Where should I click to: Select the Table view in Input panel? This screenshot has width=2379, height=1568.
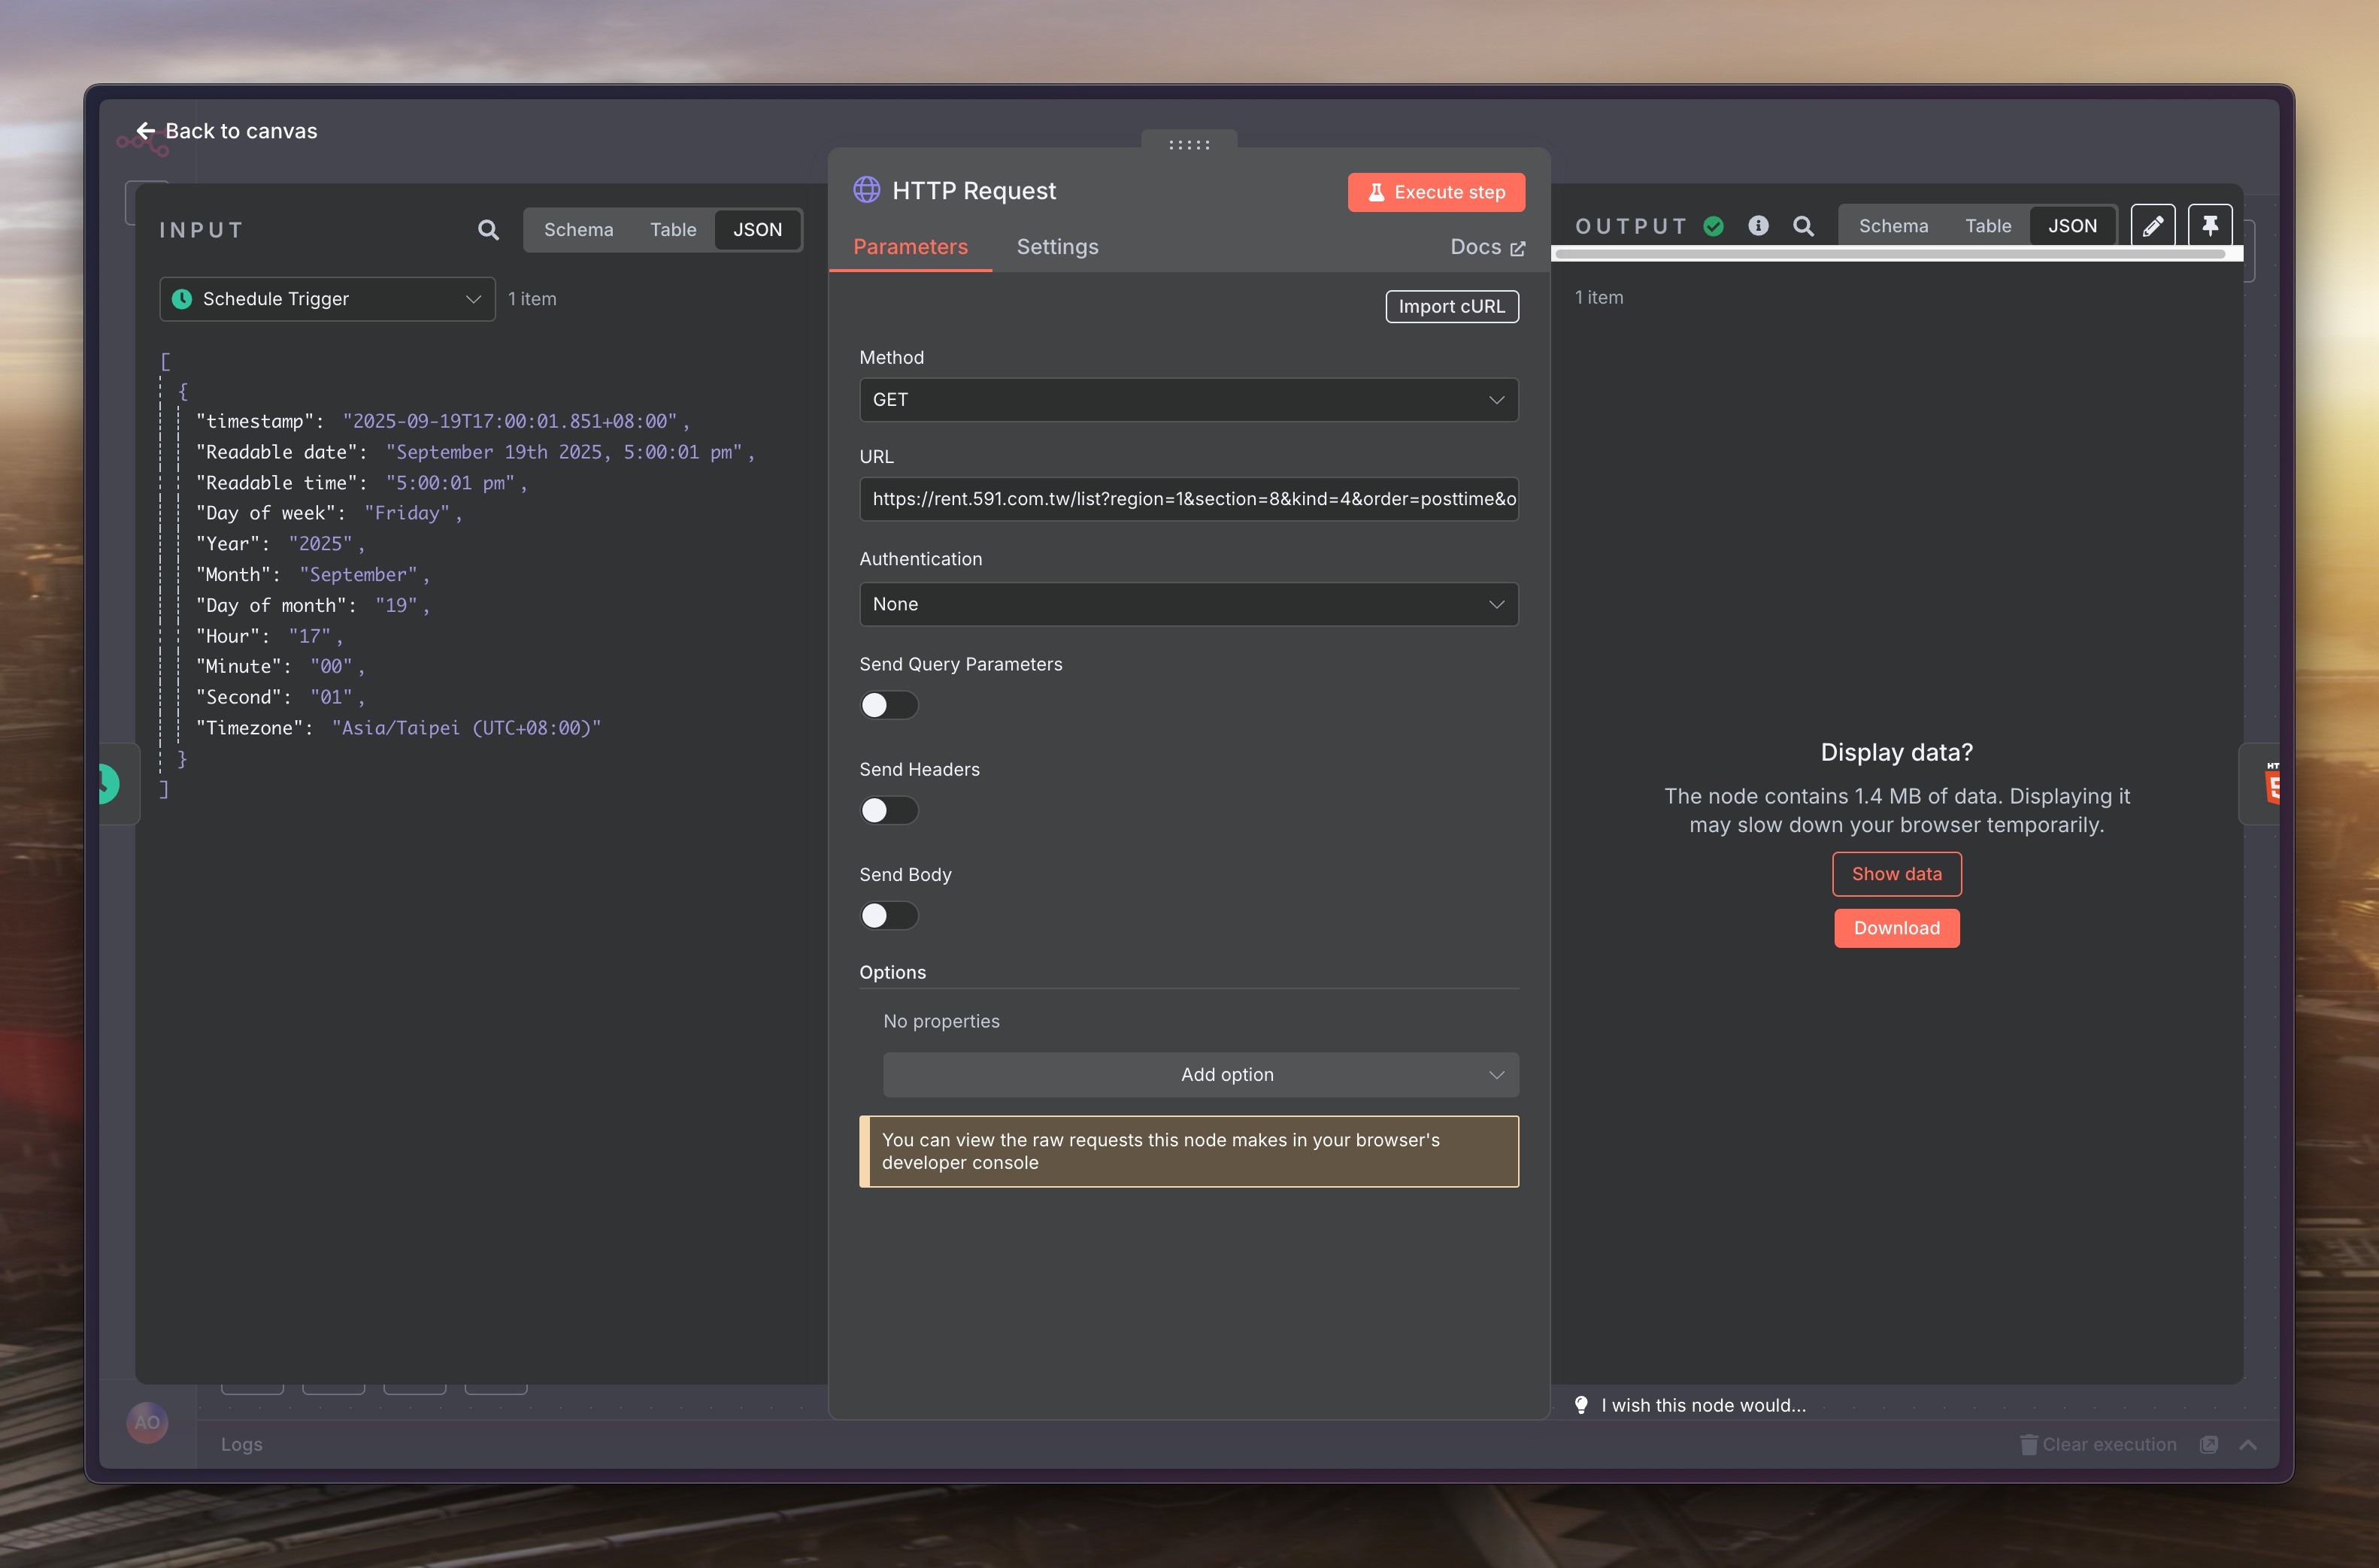pyautogui.click(x=672, y=230)
